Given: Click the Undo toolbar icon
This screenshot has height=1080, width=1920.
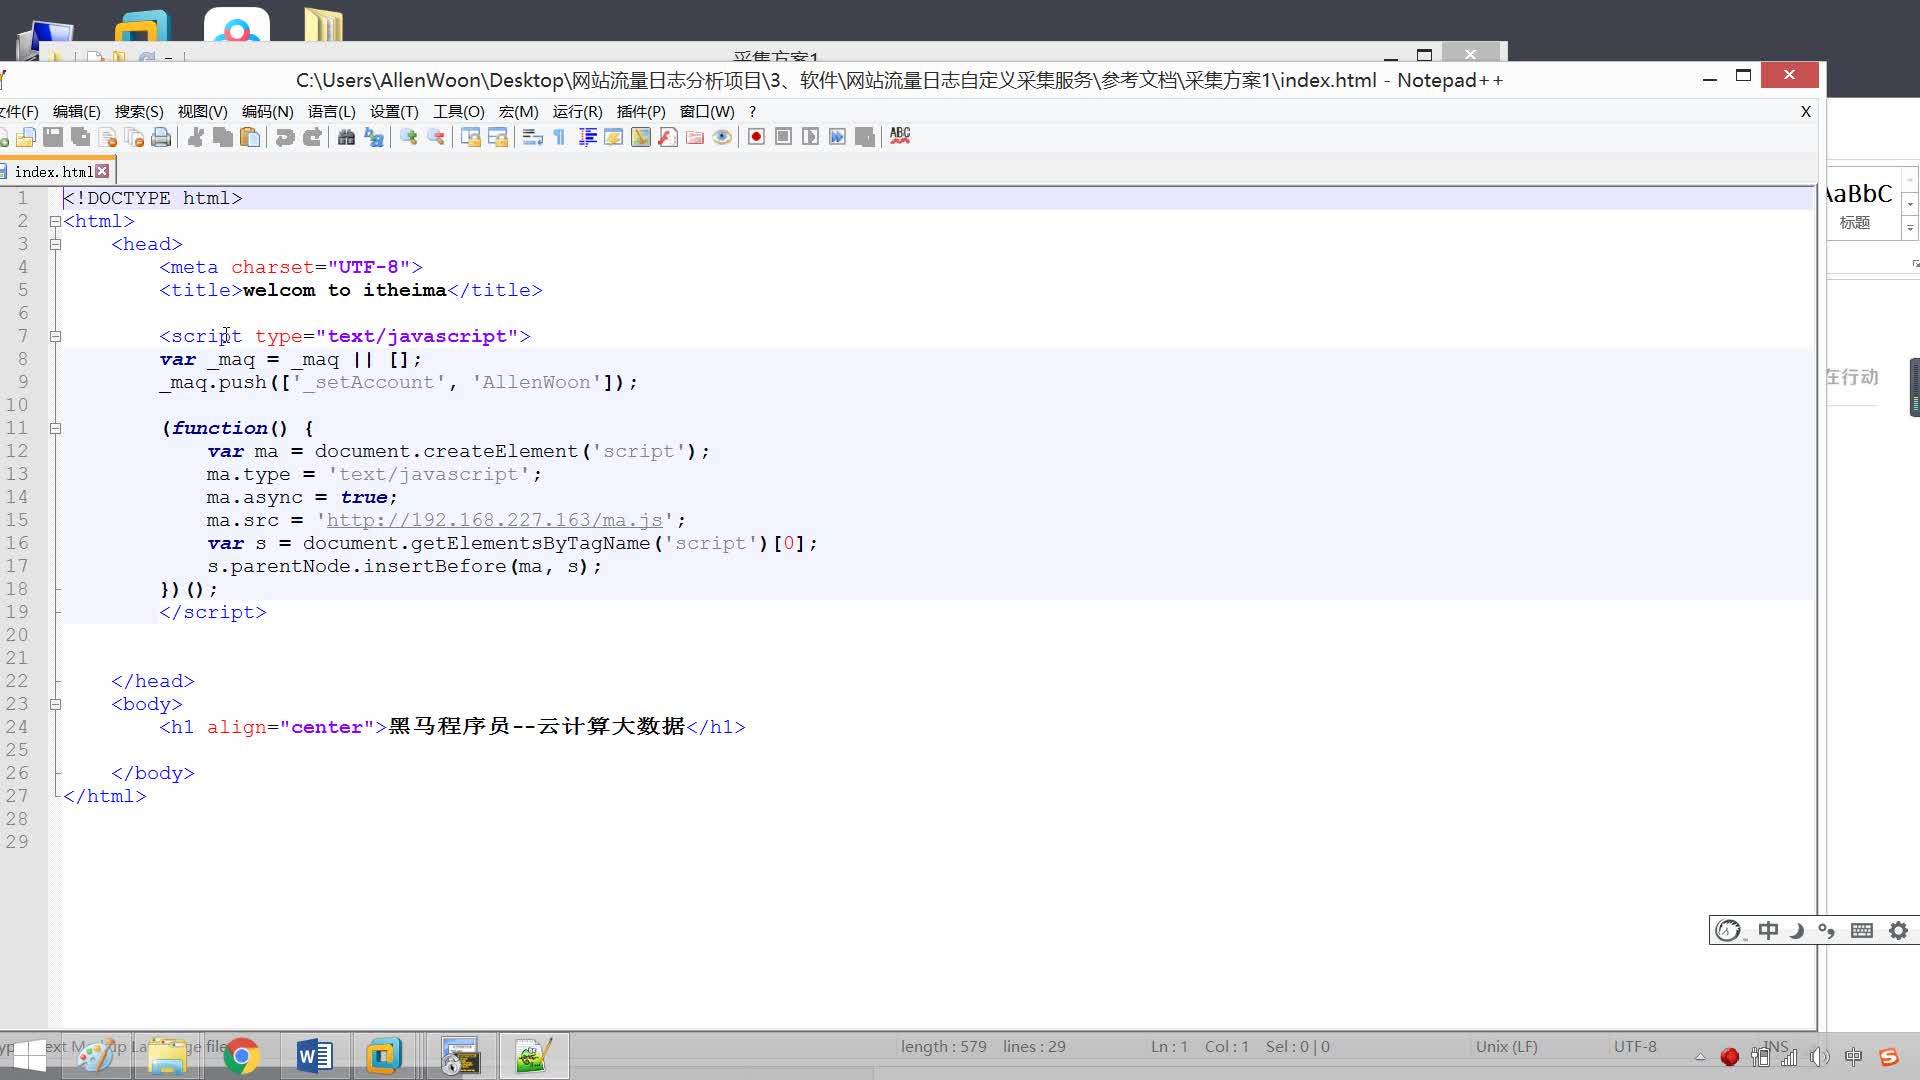Looking at the screenshot, I should coord(285,137).
